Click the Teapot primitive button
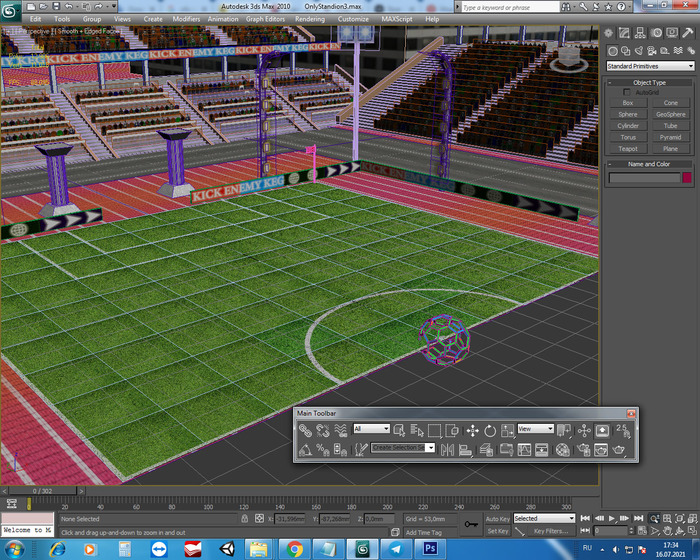 pos(627,149)
